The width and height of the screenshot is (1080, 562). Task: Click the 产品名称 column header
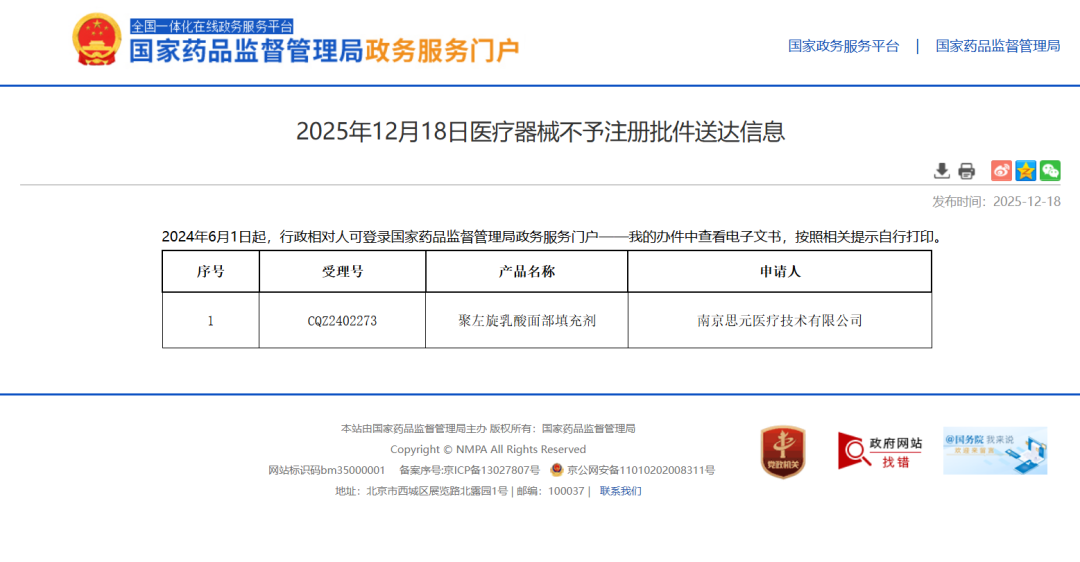(x=527, y=271)
